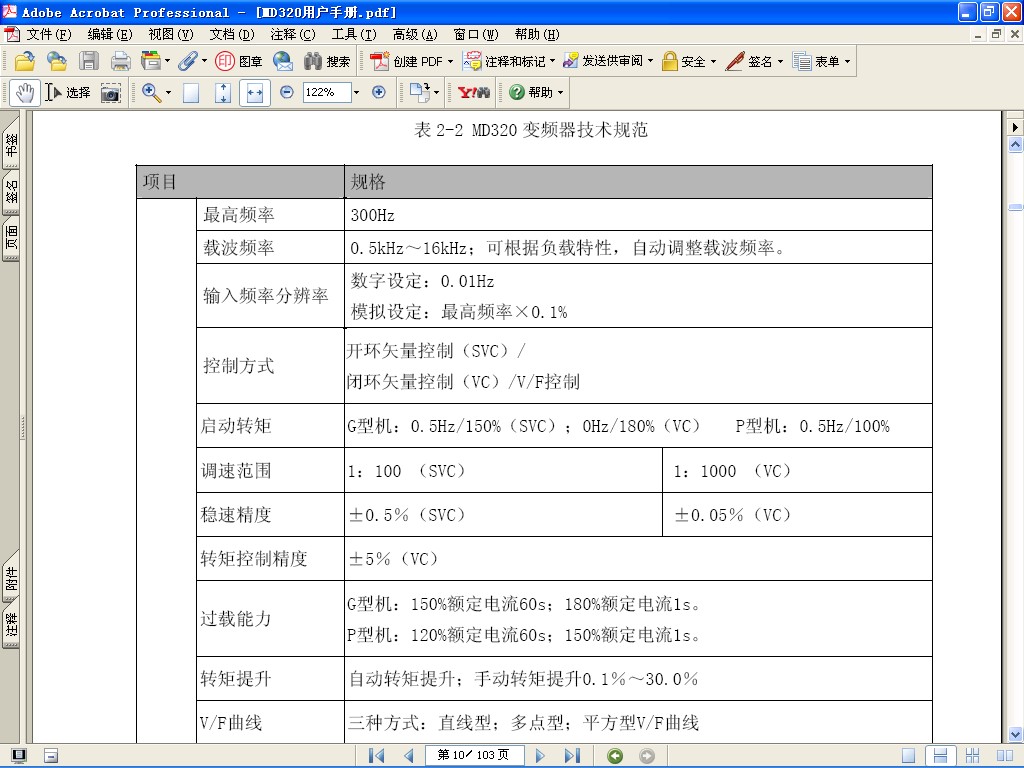Open the 页面 pages side tab
This screenshot has width=1024, height=768.
11,238
